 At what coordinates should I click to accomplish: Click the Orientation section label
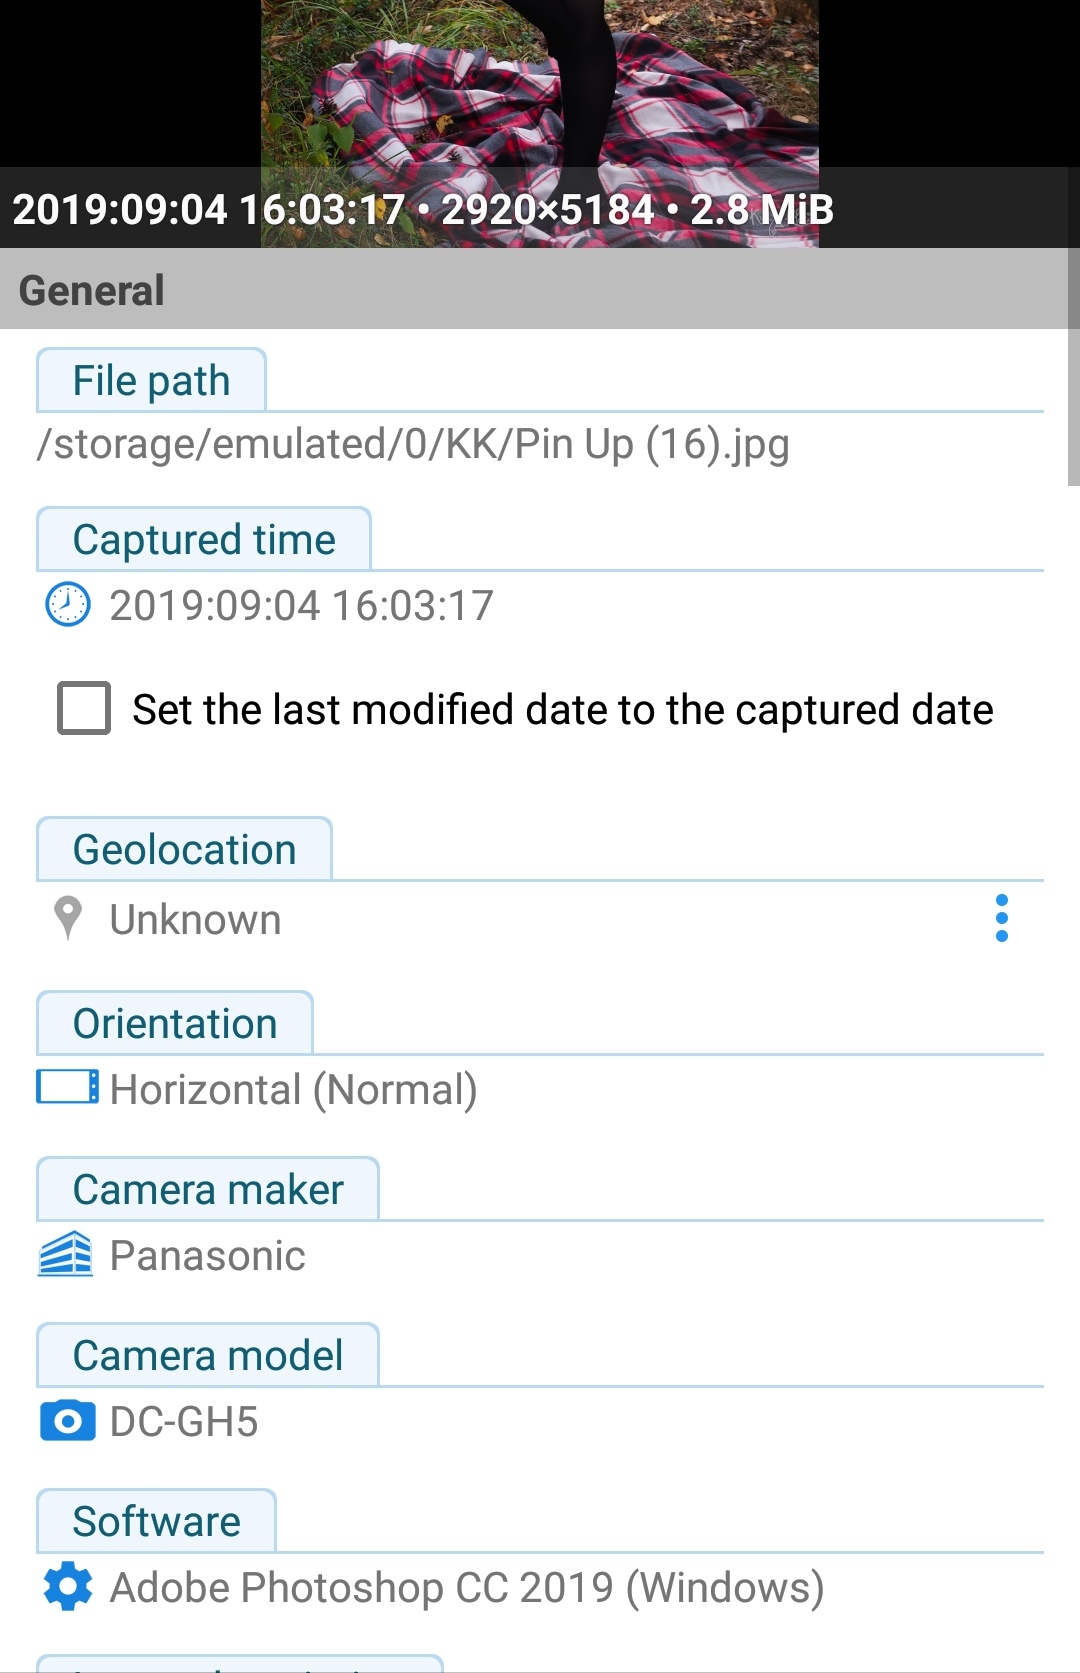[175, 1023]
